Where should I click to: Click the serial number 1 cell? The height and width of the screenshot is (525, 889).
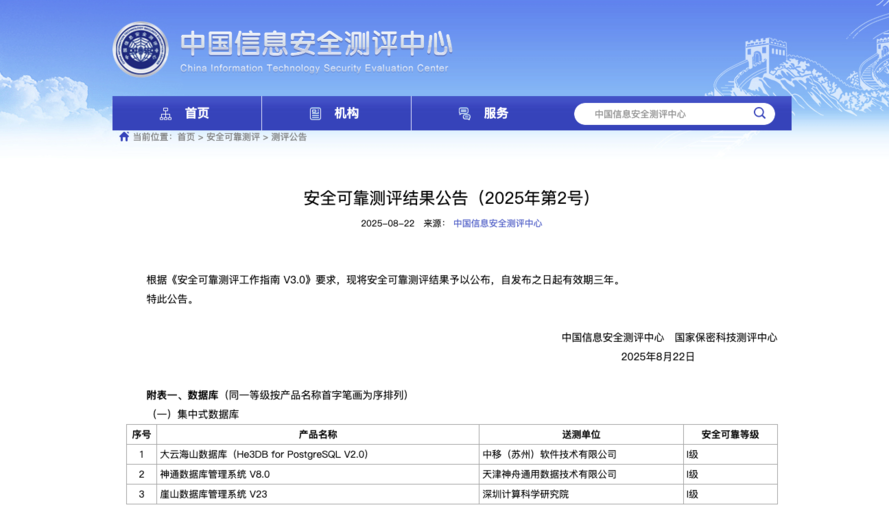pos(141,454)
